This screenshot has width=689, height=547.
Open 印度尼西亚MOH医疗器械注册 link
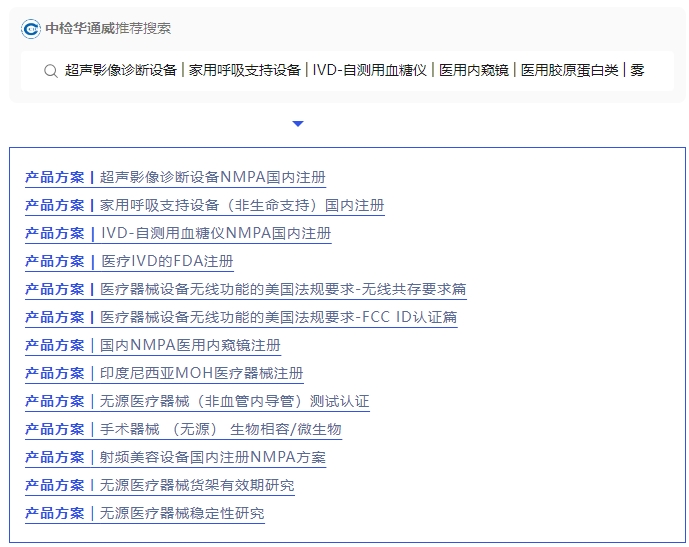coord(201,373)
